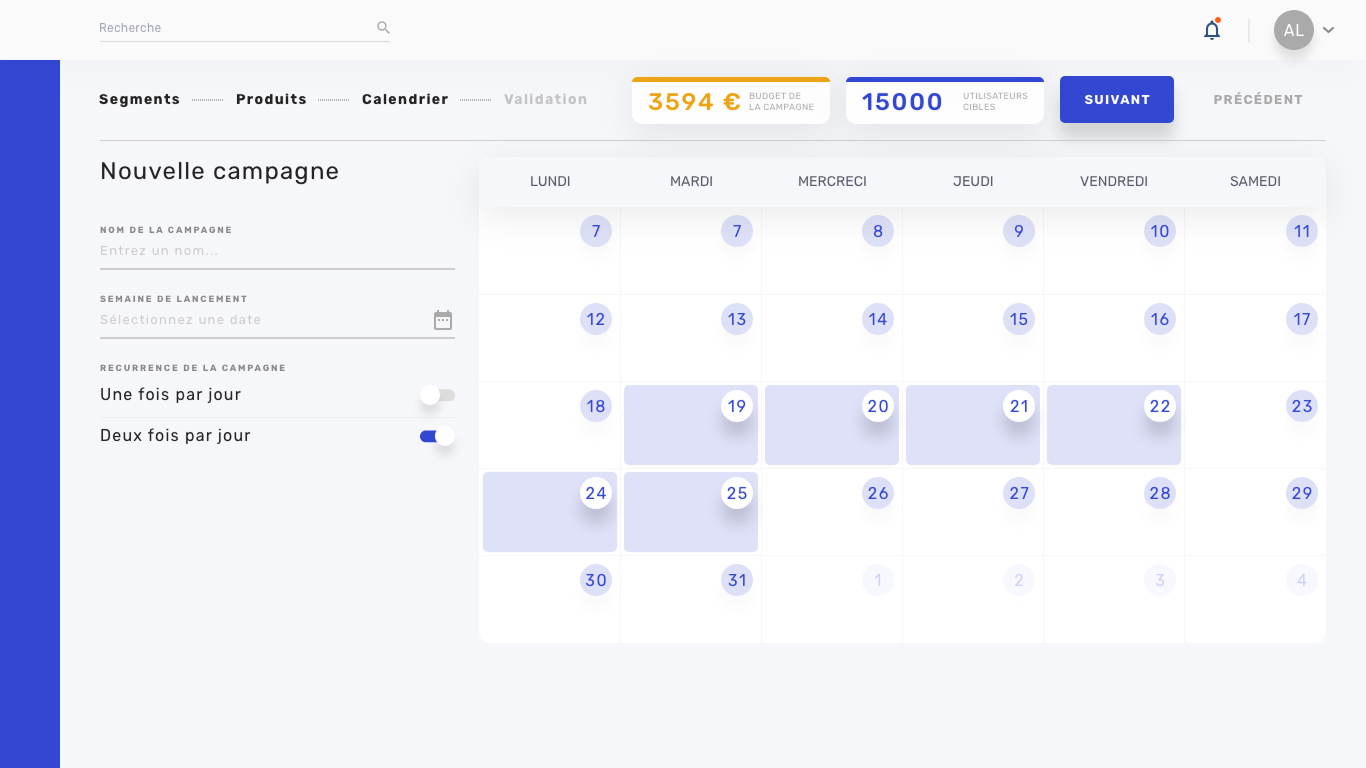Focus the Sélectionnez une date field

click(x=265, y=320)
